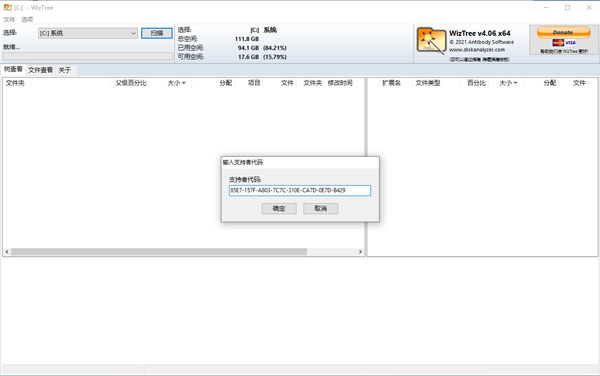
Task: Open the www.diskanalyzer.com link
Action: click(476, 50)
